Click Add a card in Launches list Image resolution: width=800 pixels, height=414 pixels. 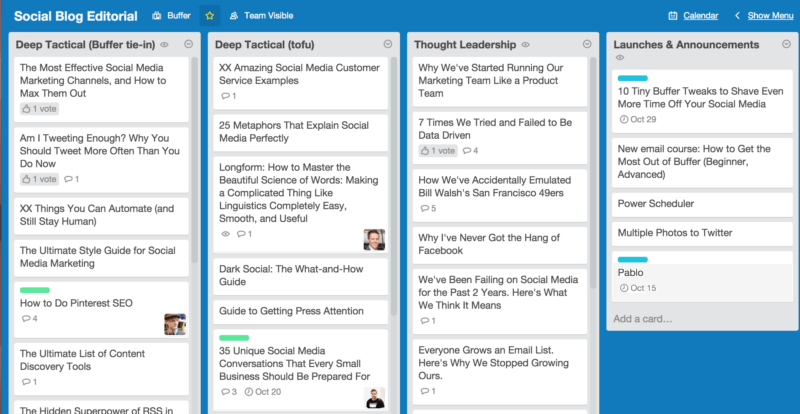pos(643,319)
